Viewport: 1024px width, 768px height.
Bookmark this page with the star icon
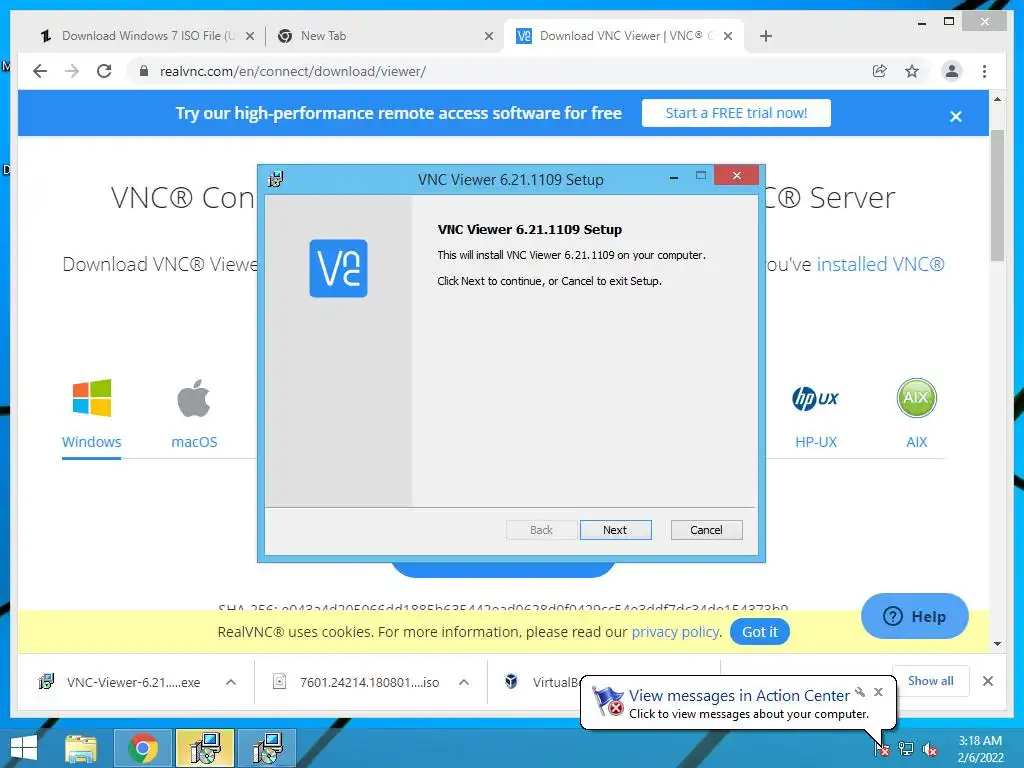tap(912, 71)
